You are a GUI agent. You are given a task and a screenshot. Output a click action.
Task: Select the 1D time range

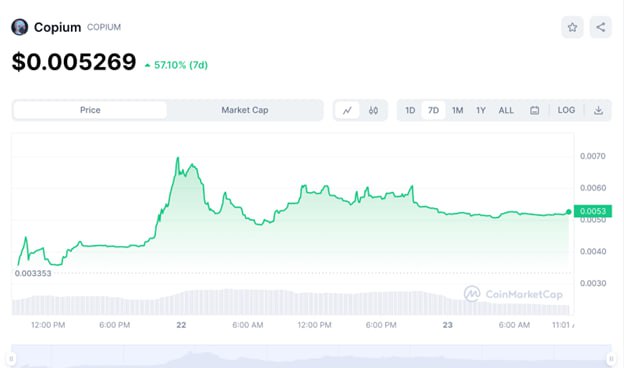coord(410,110)
